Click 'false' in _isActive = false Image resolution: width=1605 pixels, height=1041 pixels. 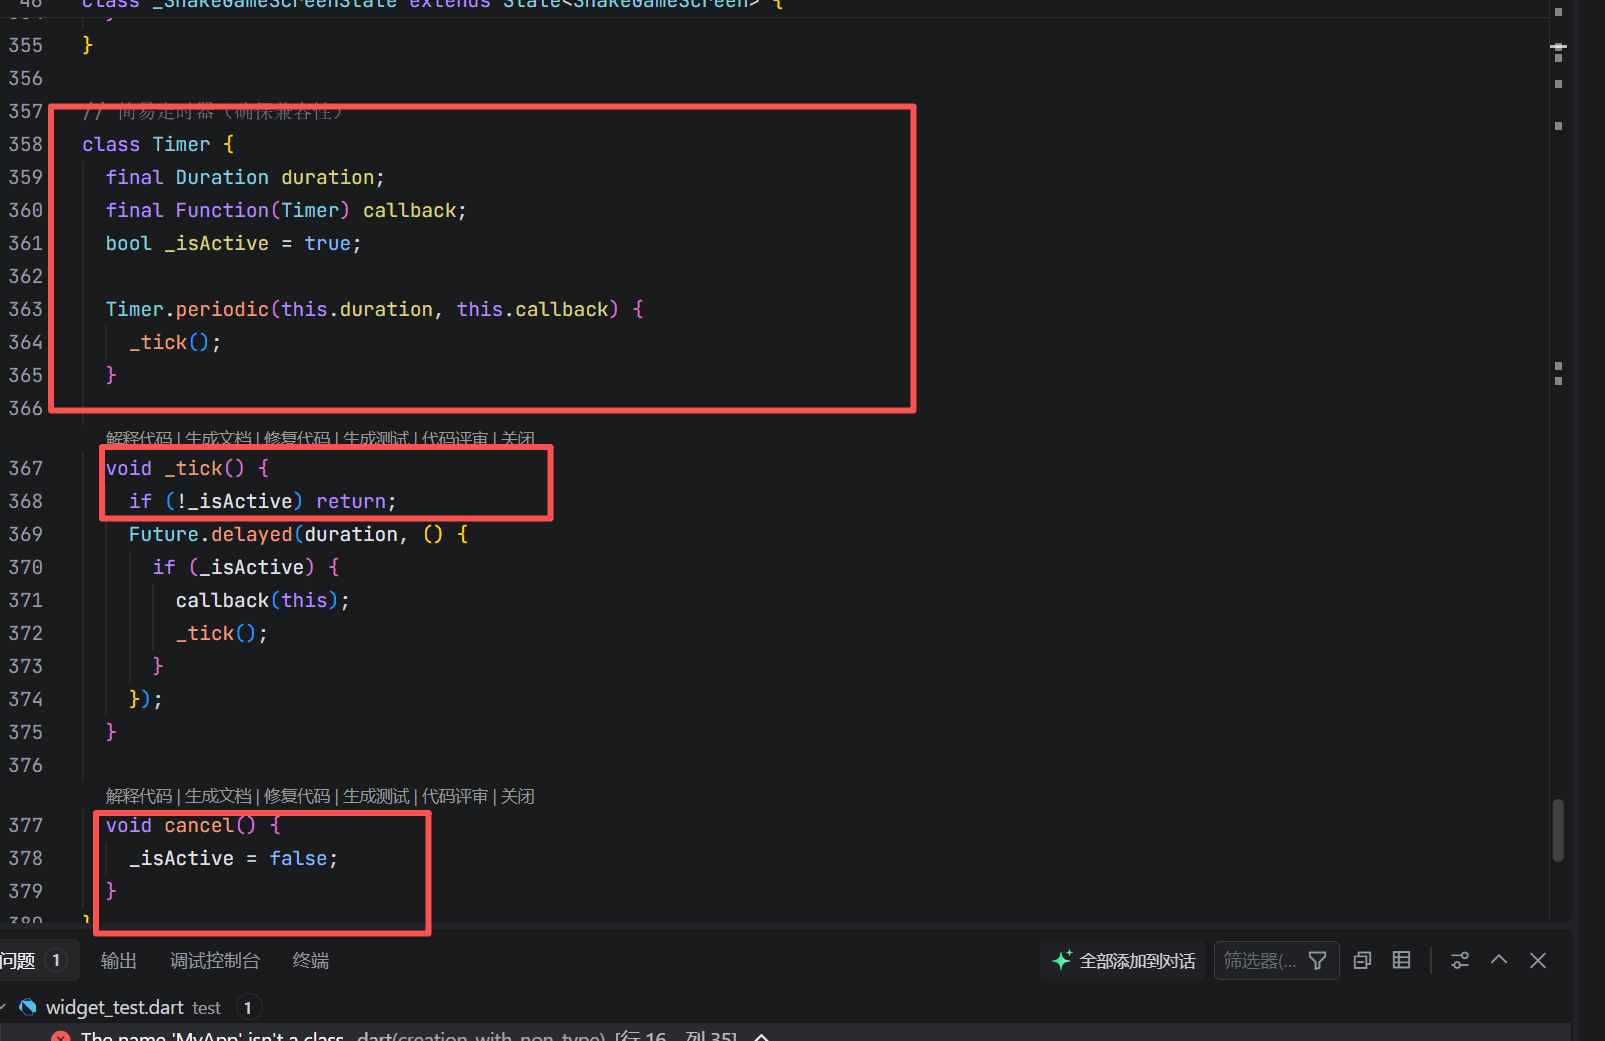pyautogui.click(x=298, y=858)
